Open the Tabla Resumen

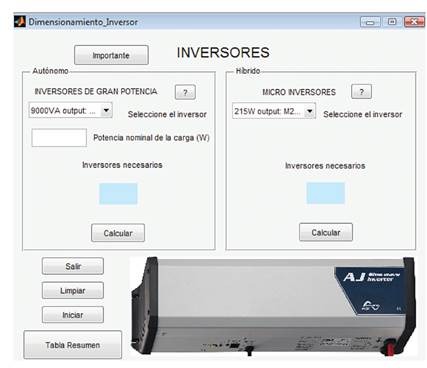tap(73, 345)
